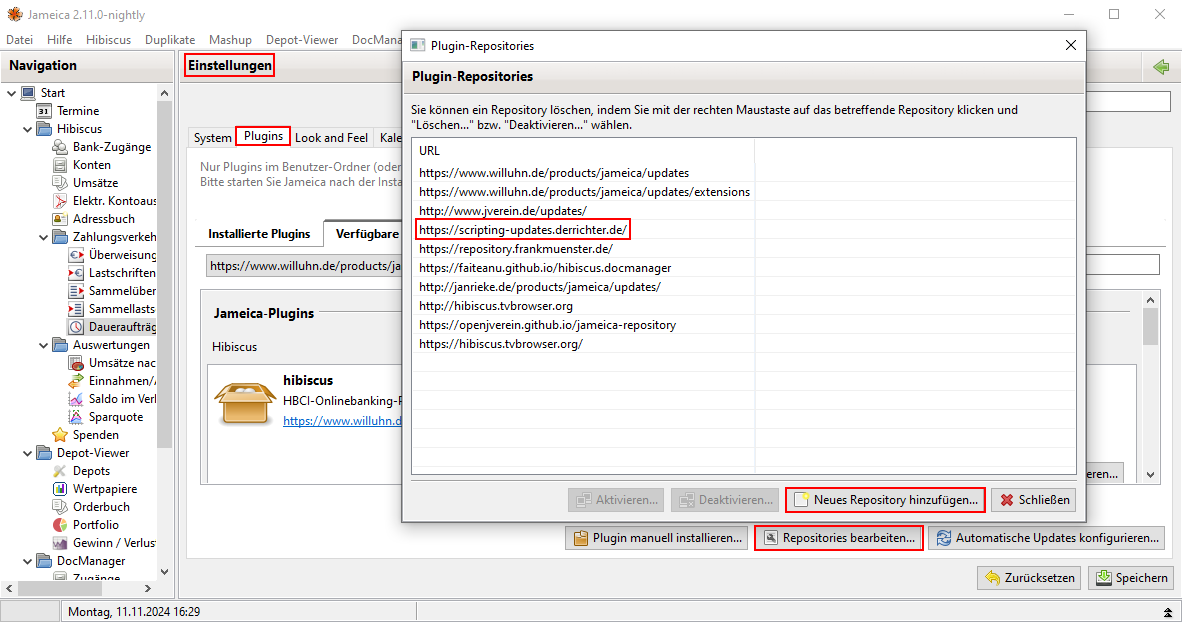Select openjverein.github.io jameica-repository row
The height and width of the screenshot is (622, 1182).
(x=743, y=325)
